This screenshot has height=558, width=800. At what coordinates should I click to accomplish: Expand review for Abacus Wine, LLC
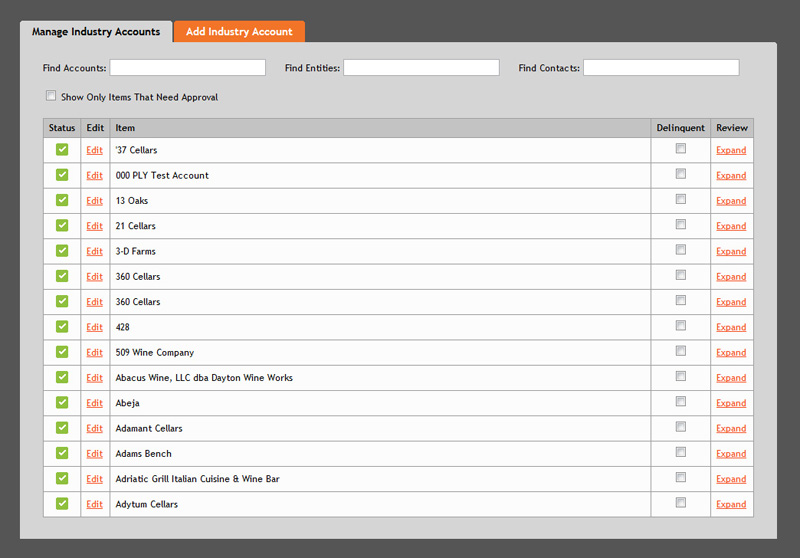point(731,377)
